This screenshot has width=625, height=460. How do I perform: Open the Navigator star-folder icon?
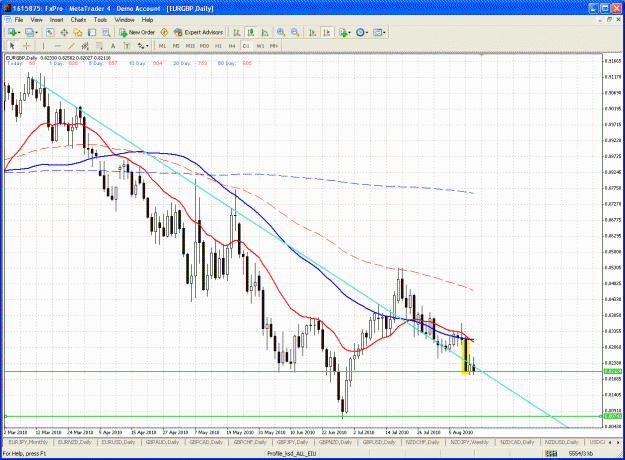click(x=78, y=32)
